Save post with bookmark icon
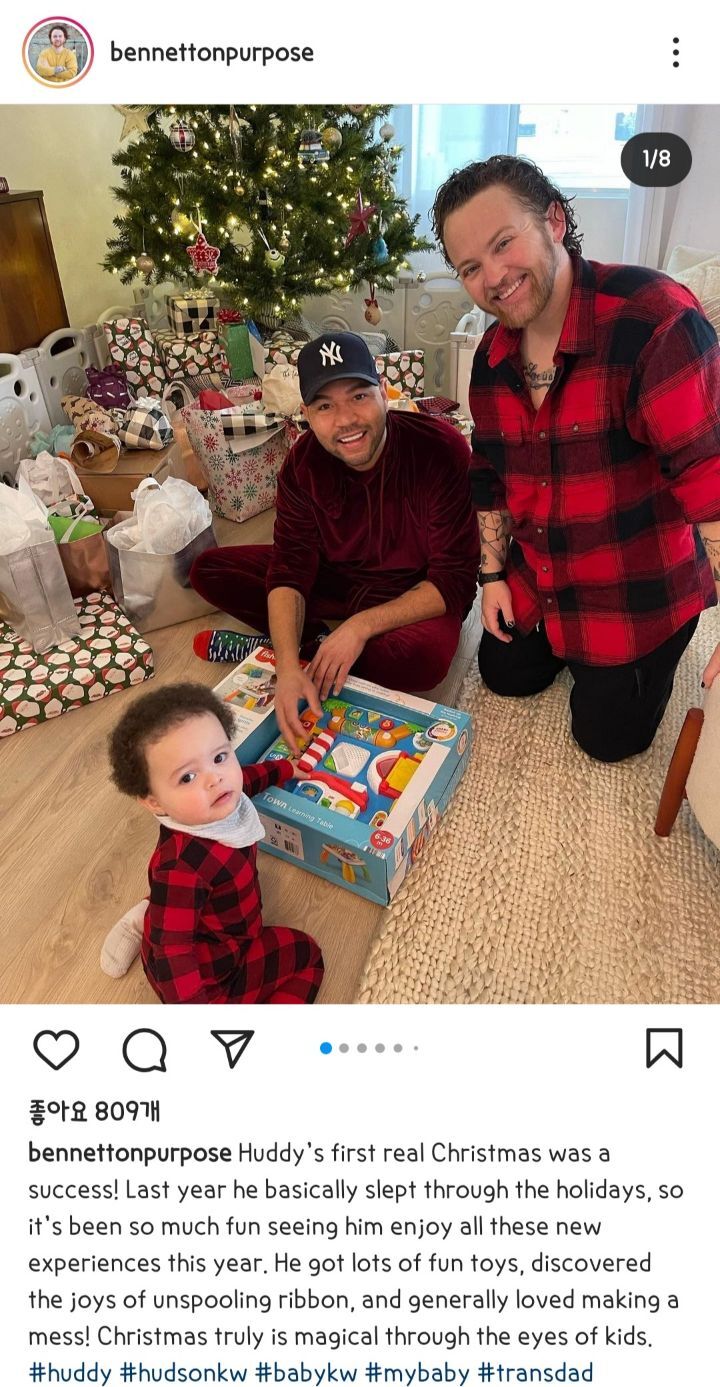The height and width of the screenshot is (1387, 720). click(x=664, y=1048)
